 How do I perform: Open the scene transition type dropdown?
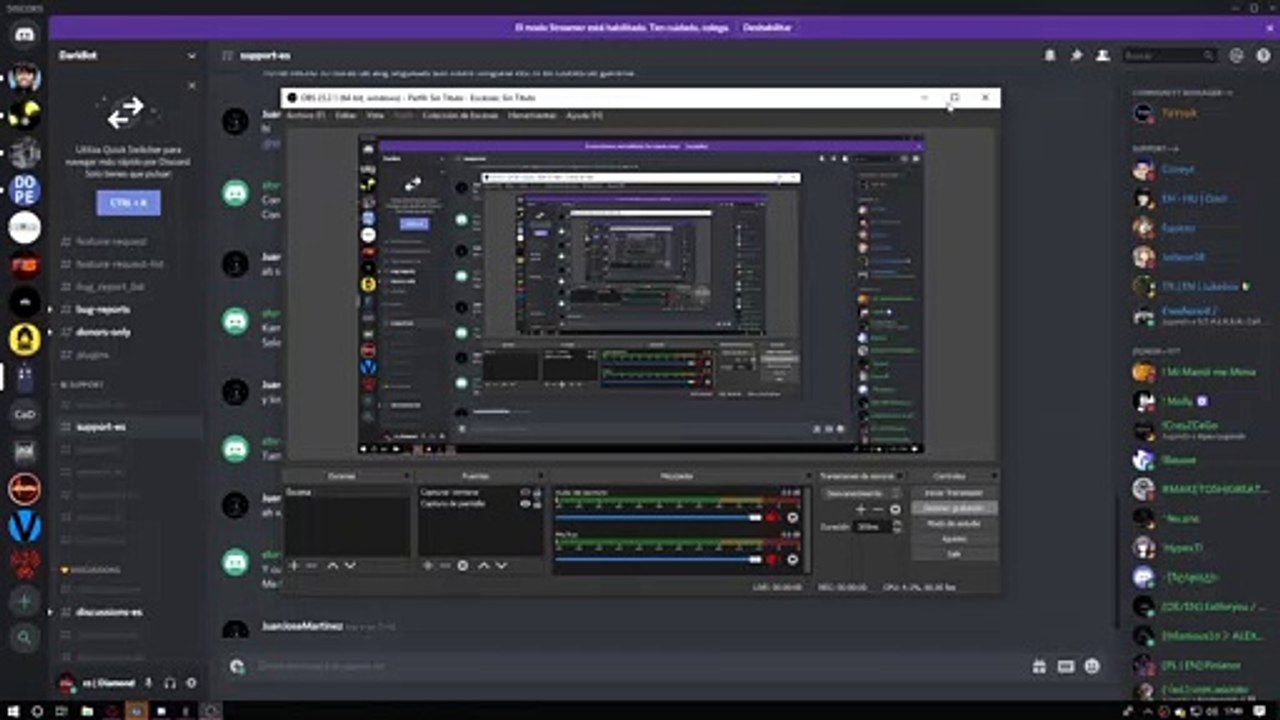(861, 493)
